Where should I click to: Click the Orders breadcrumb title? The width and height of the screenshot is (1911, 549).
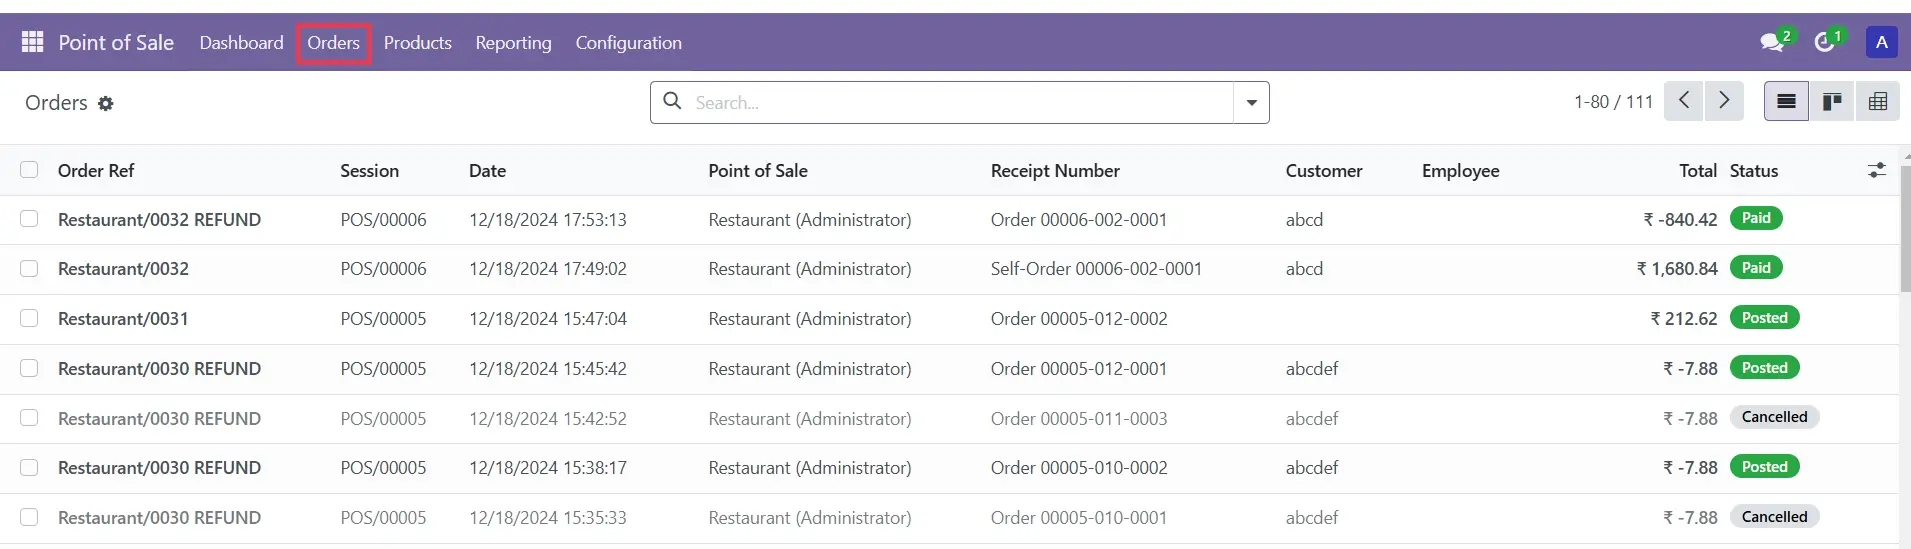[56, 103]
